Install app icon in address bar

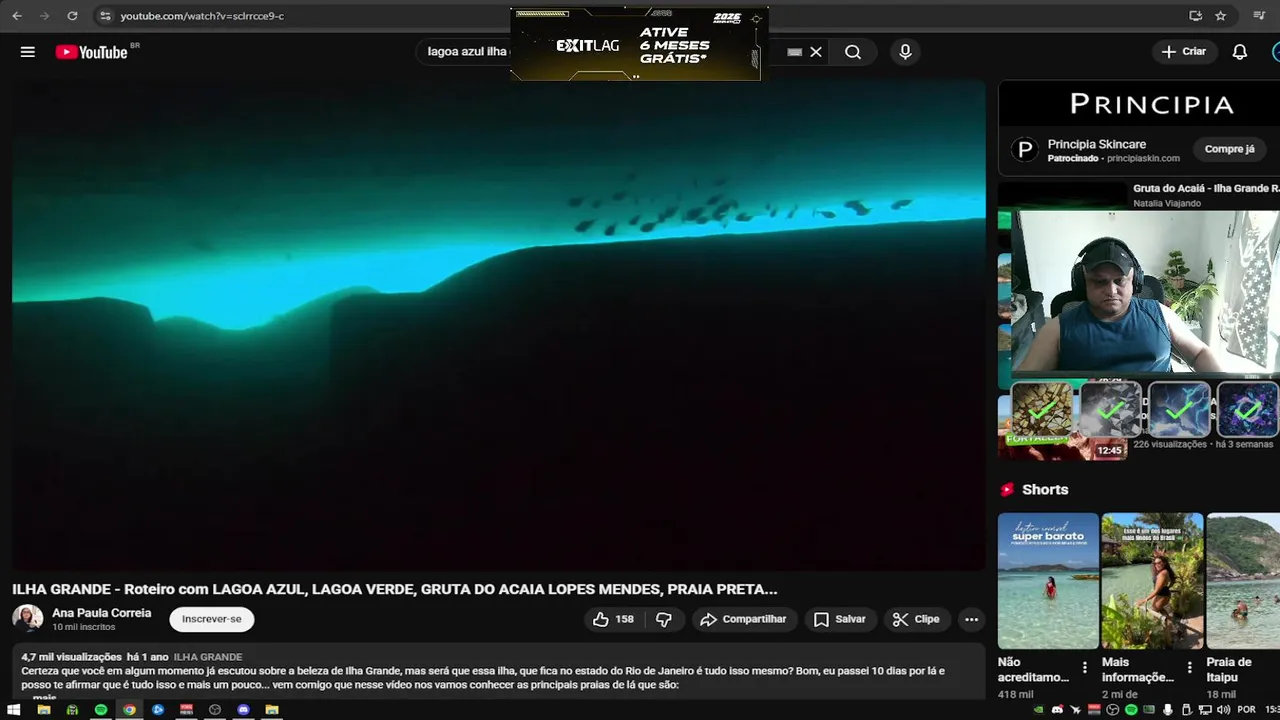click(1195, 16)
